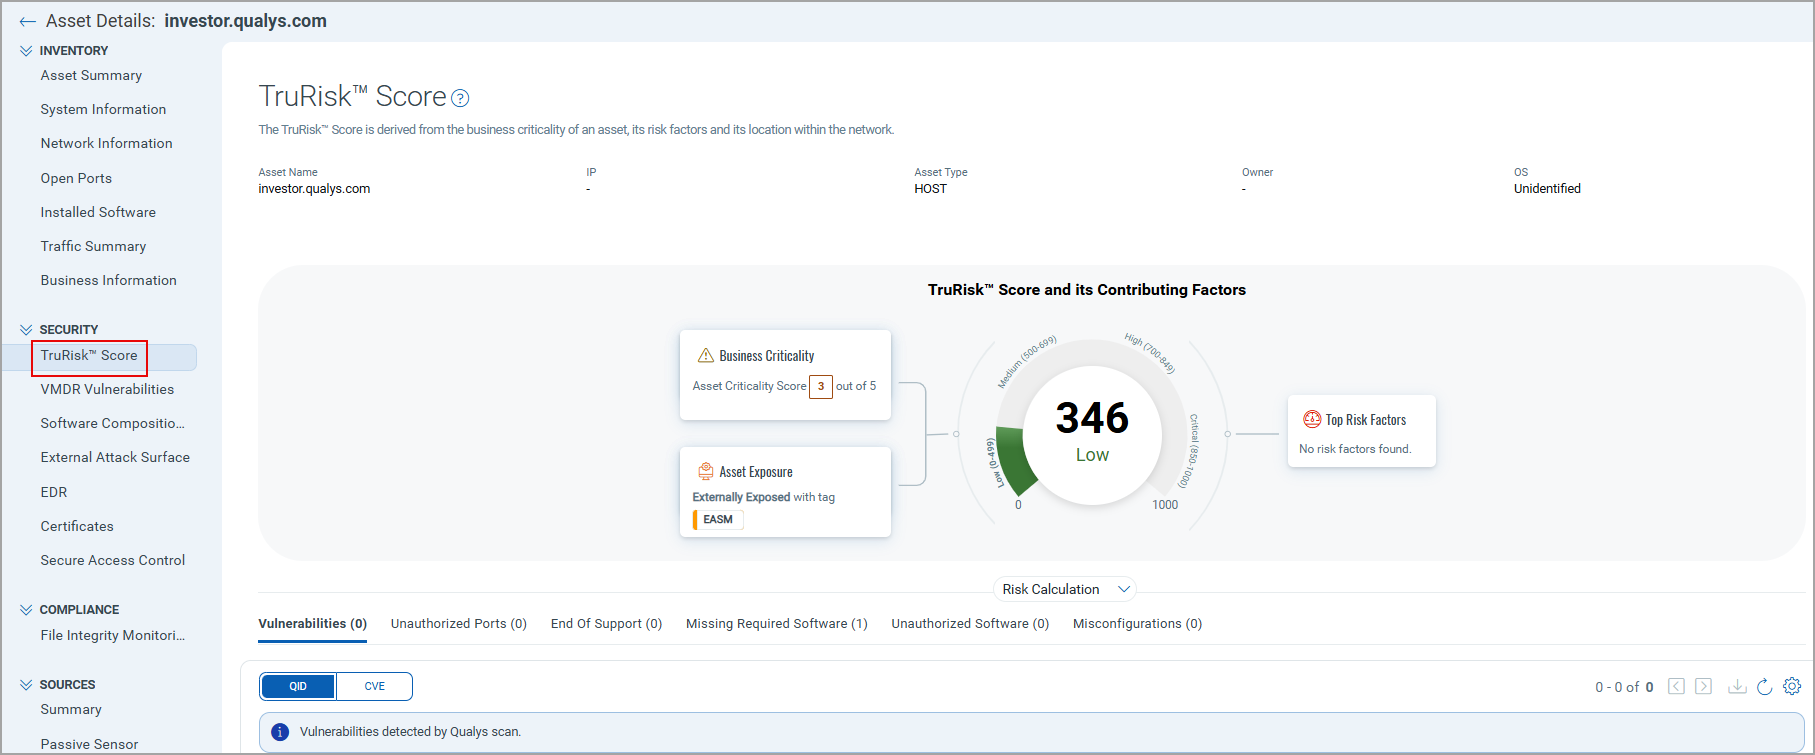Click the HOST asset type value
Viewport: 1815px width, 755px height.
930,188
